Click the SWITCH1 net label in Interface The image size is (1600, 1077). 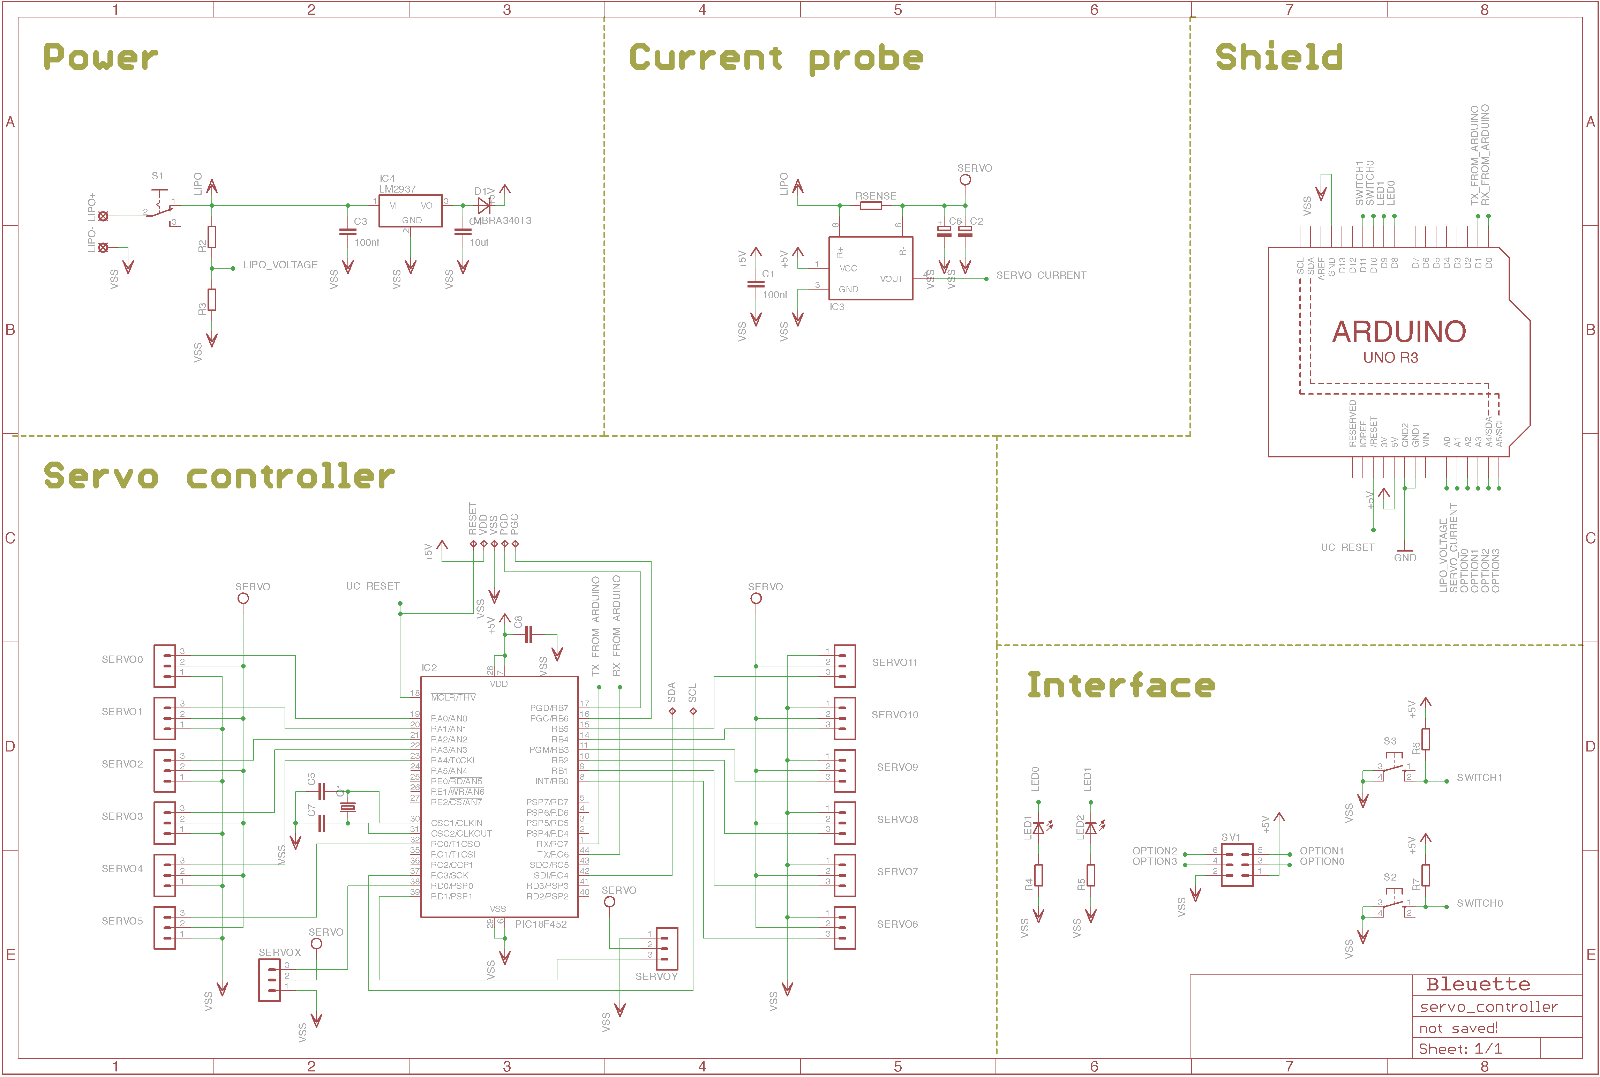[x=1479, y=777]
